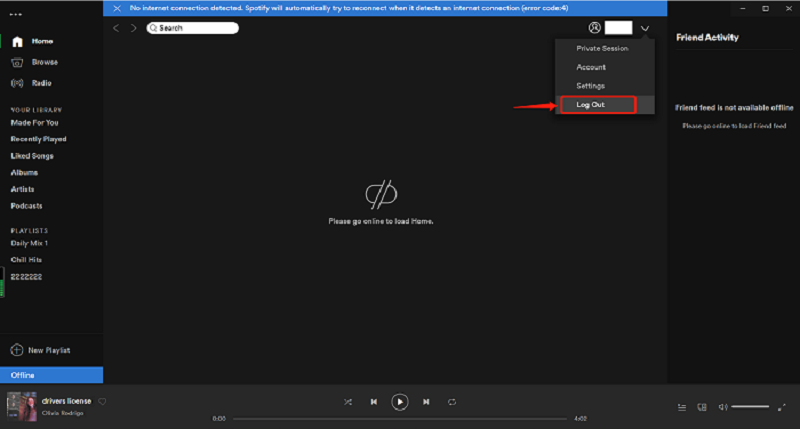Open the 2222222 playlist
800x429 pixels.
[x=27, y=277]
